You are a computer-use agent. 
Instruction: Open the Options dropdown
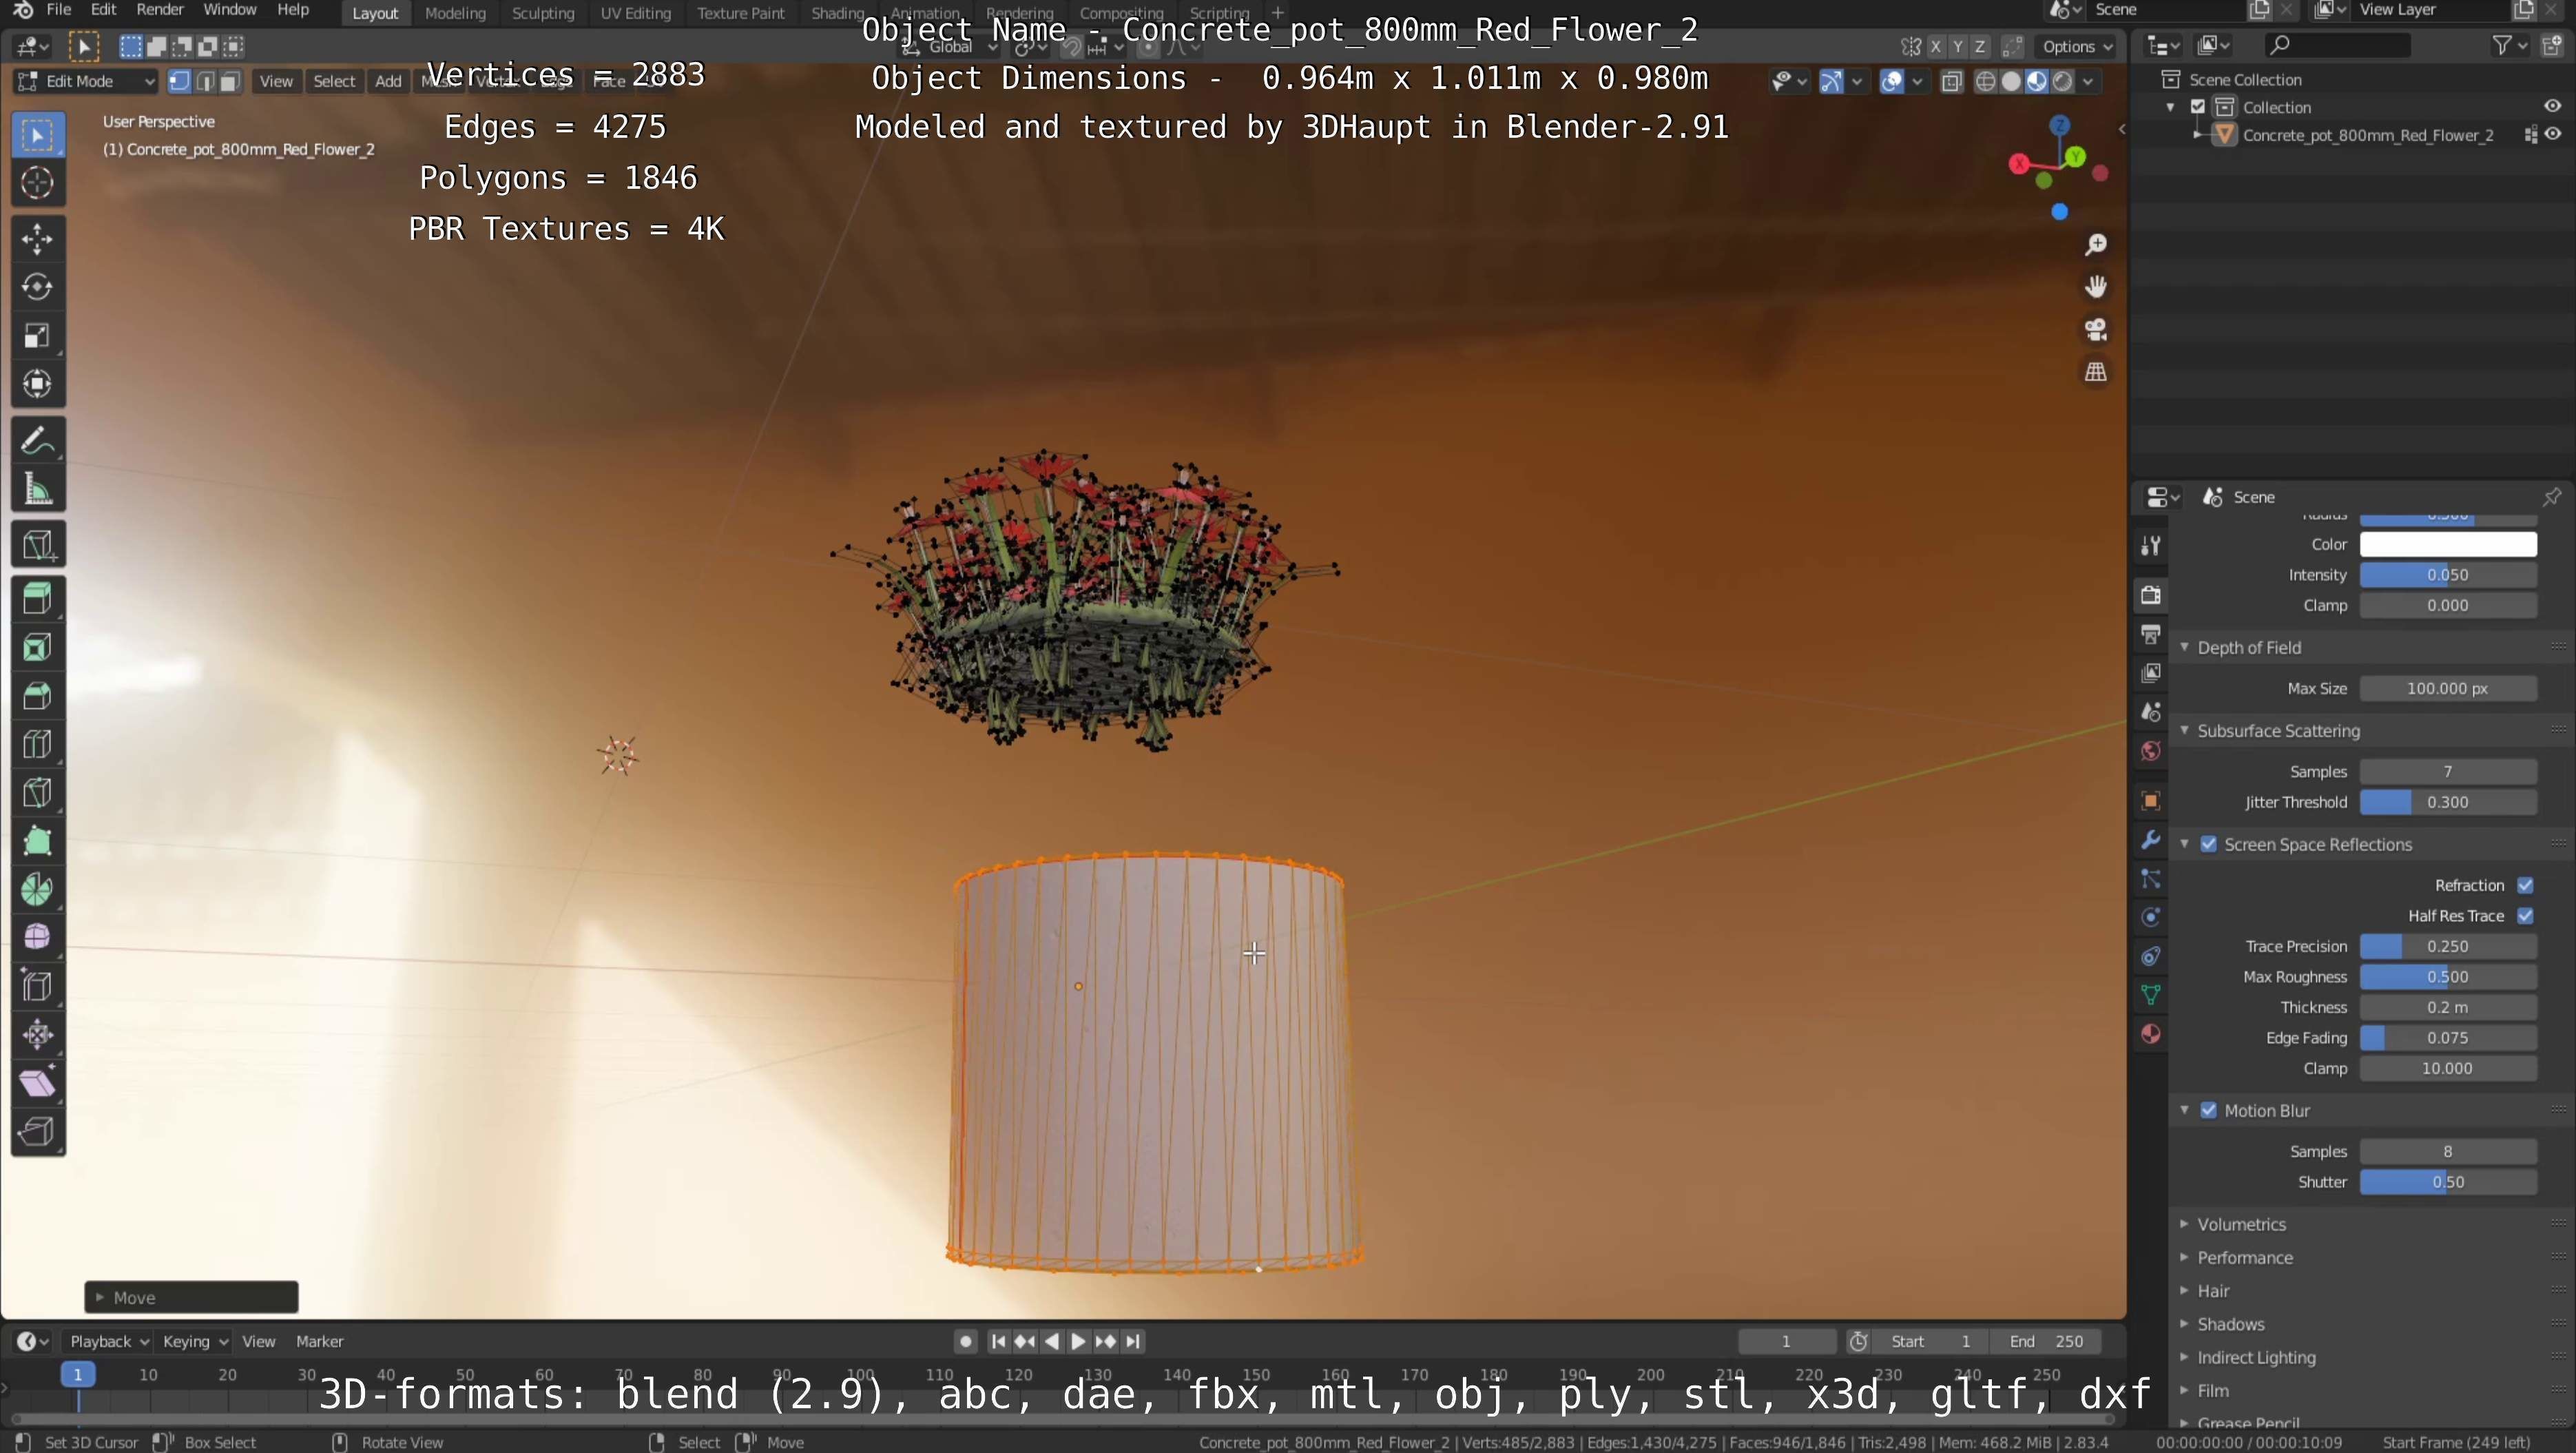pos(2076,46)
